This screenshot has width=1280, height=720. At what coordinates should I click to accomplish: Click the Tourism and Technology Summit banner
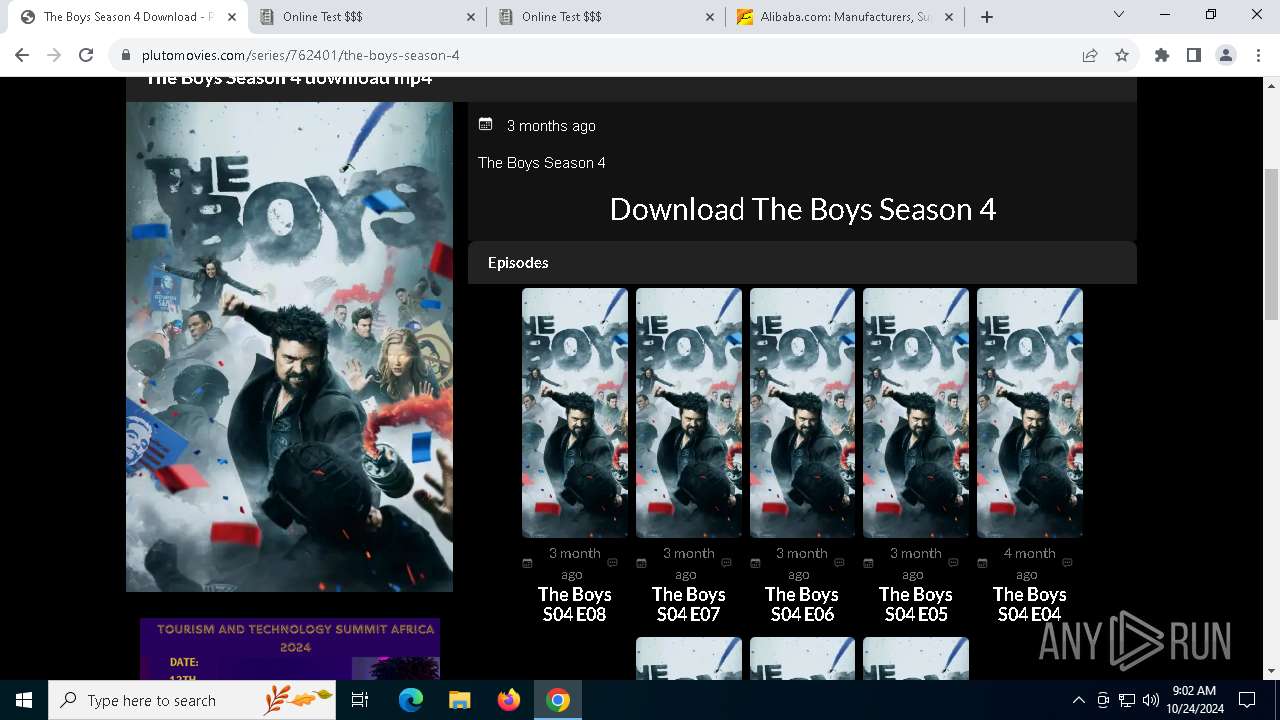point(290,649)
